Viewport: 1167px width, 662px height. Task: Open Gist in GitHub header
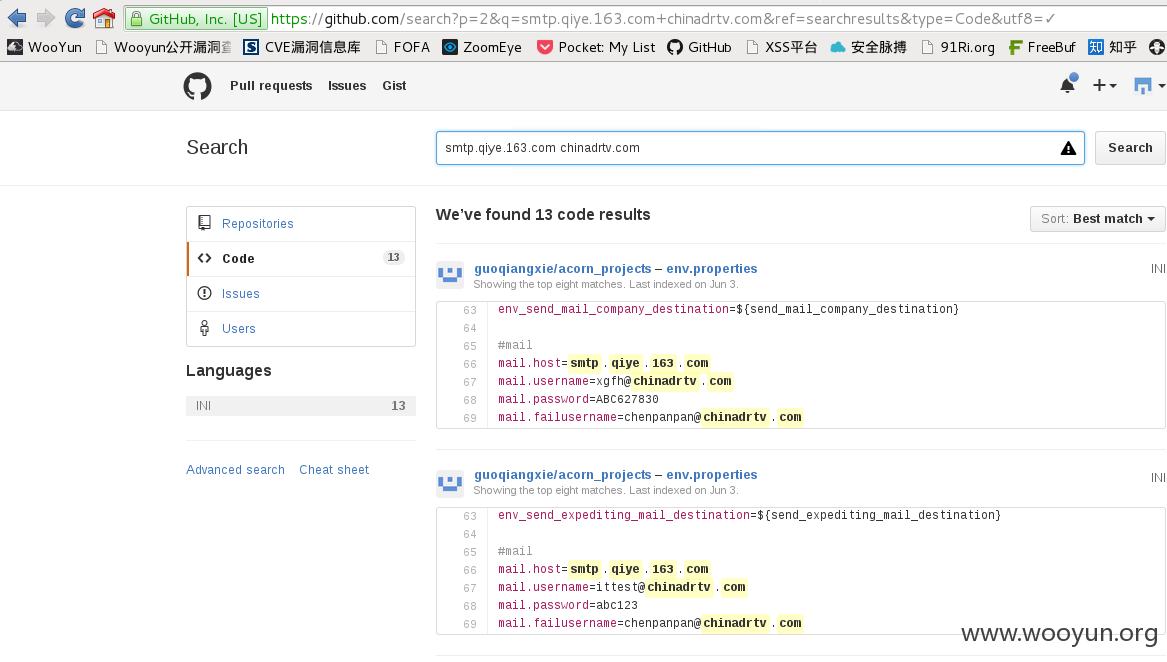coord(394,86)
